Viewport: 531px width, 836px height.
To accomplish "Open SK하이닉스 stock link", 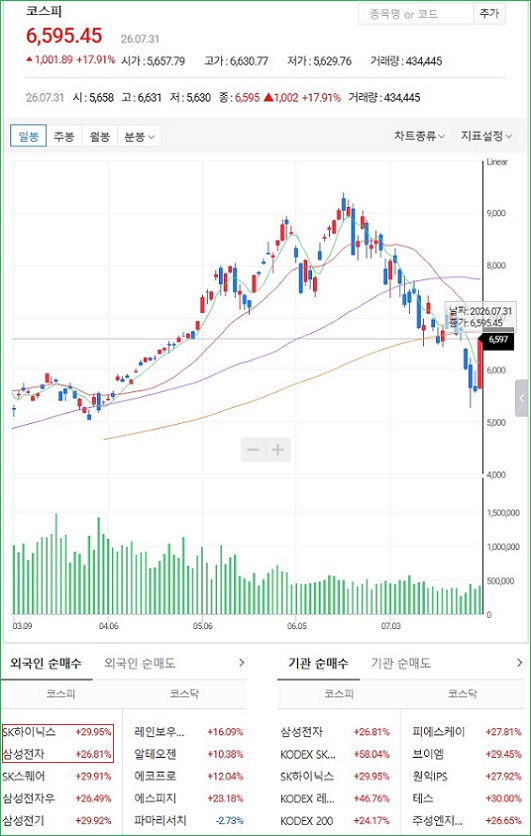I will coord(29,732).
